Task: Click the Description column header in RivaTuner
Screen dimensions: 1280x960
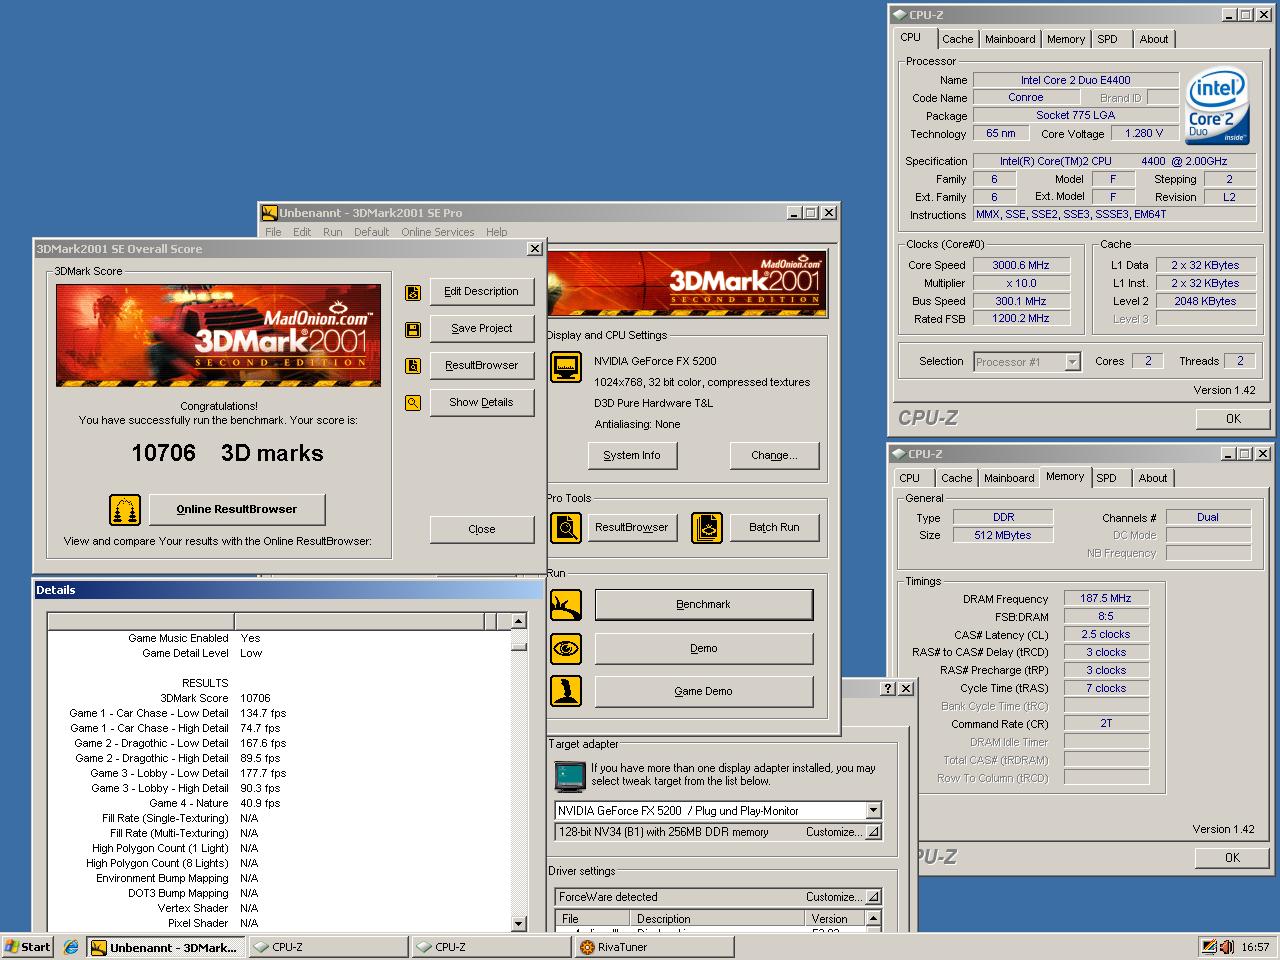Action: point(719,919)
